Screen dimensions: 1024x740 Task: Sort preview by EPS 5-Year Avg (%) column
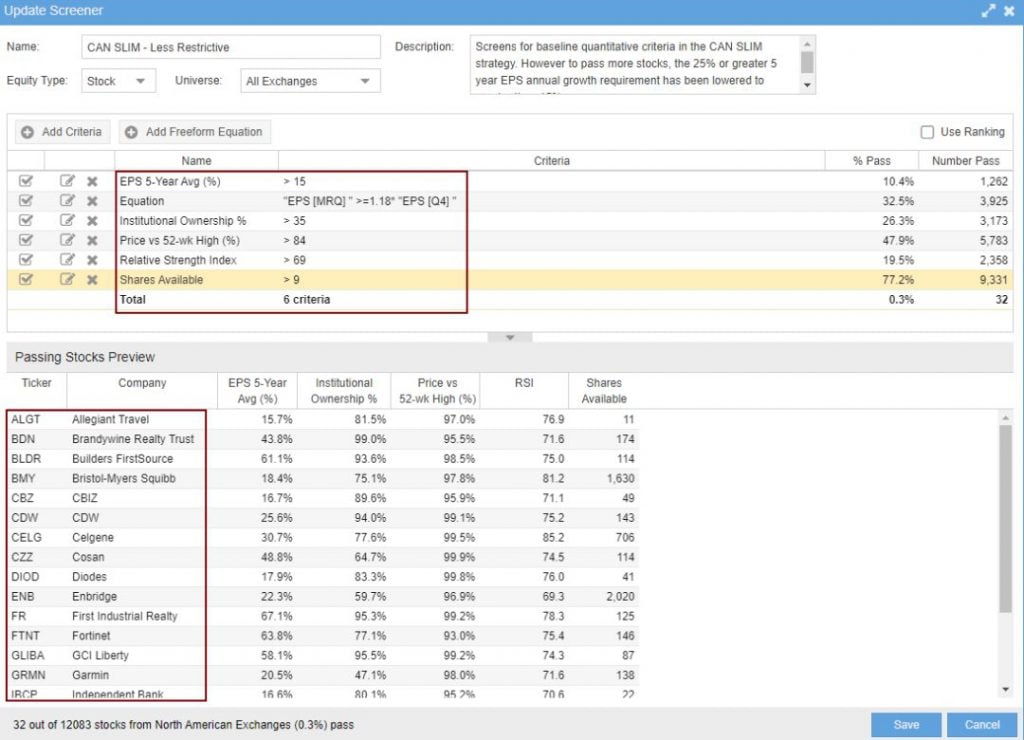[x=257, y=390]
